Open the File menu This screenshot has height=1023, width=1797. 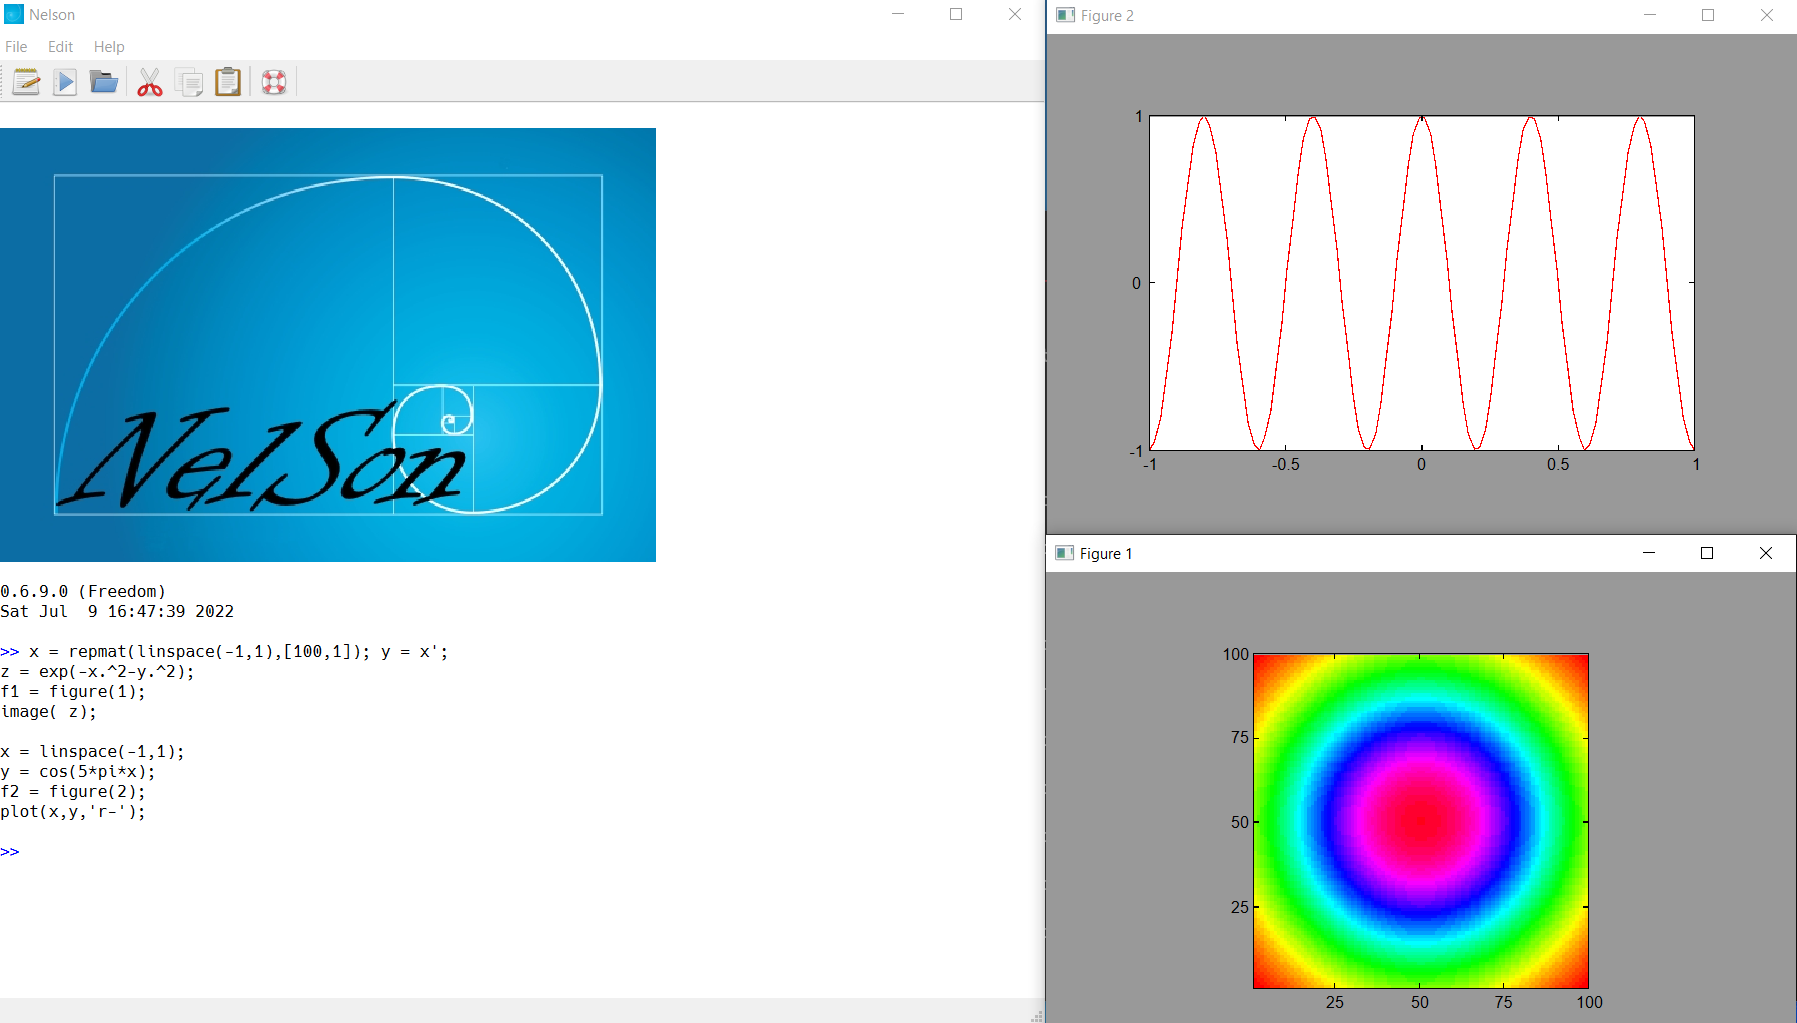[16, 47]
